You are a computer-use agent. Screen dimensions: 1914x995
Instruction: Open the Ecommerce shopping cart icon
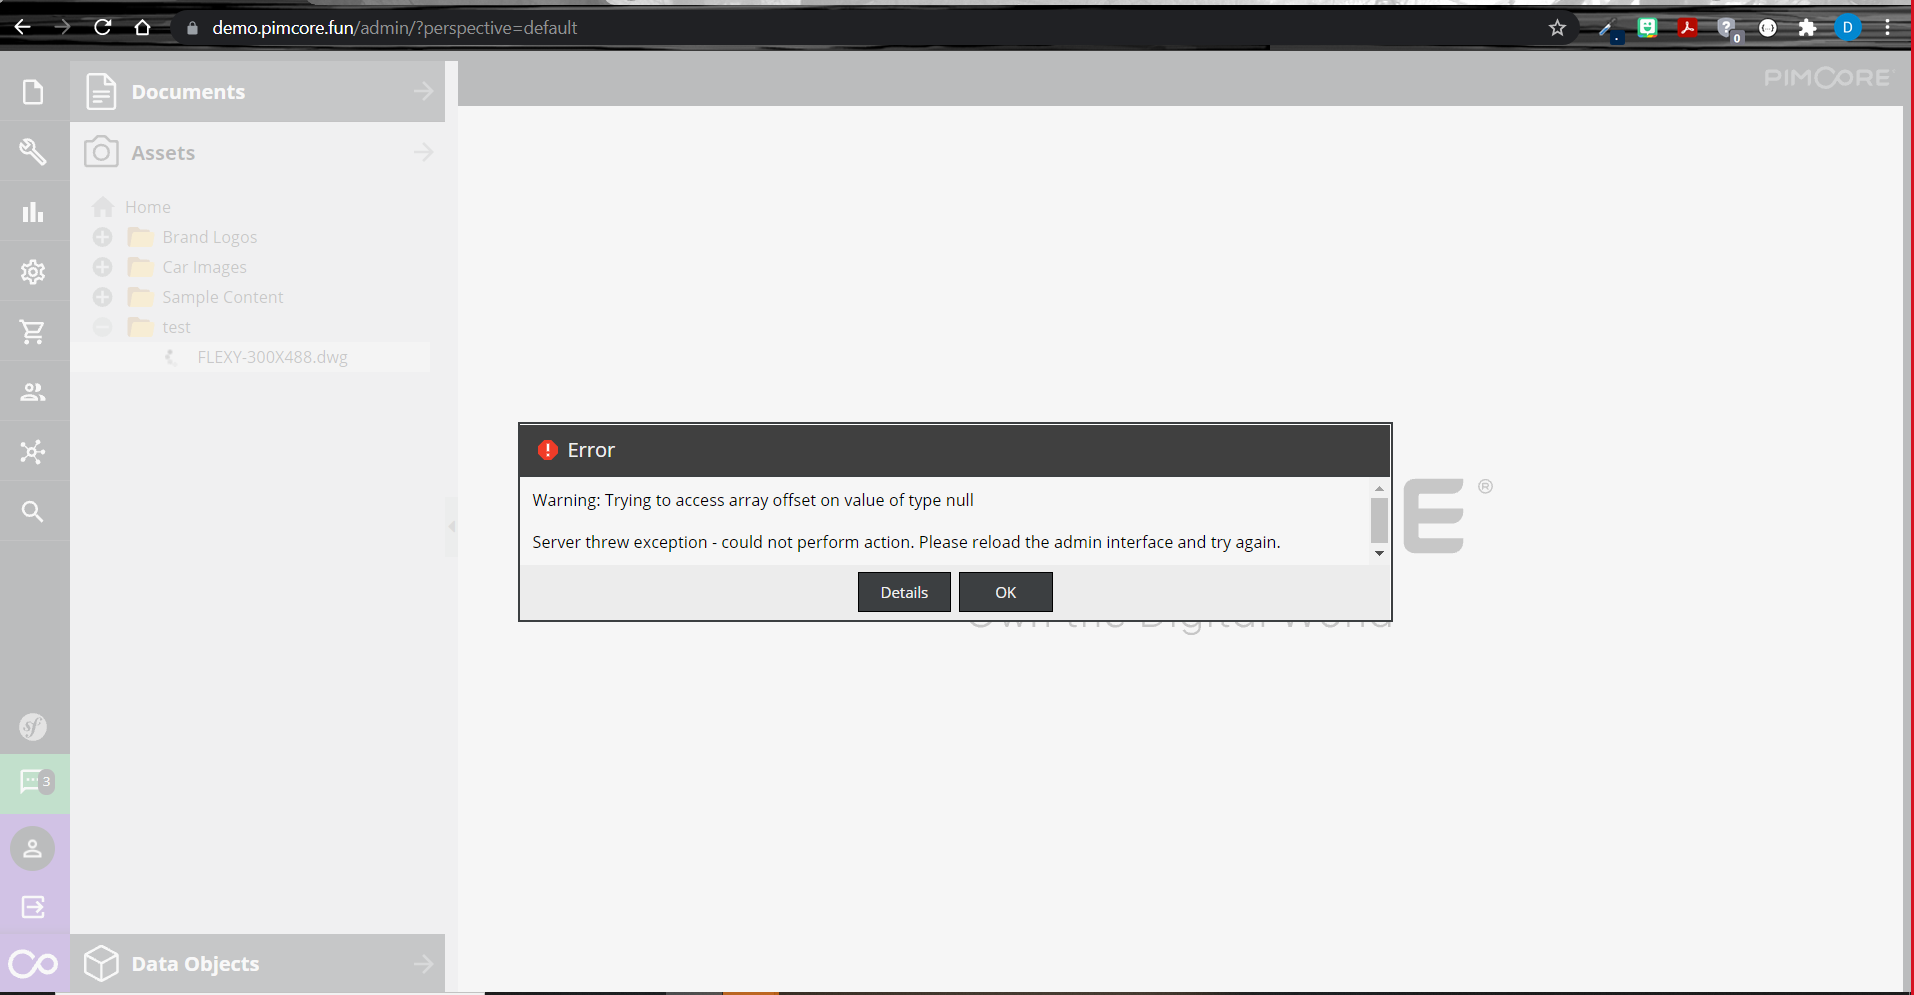coord(33,332)
